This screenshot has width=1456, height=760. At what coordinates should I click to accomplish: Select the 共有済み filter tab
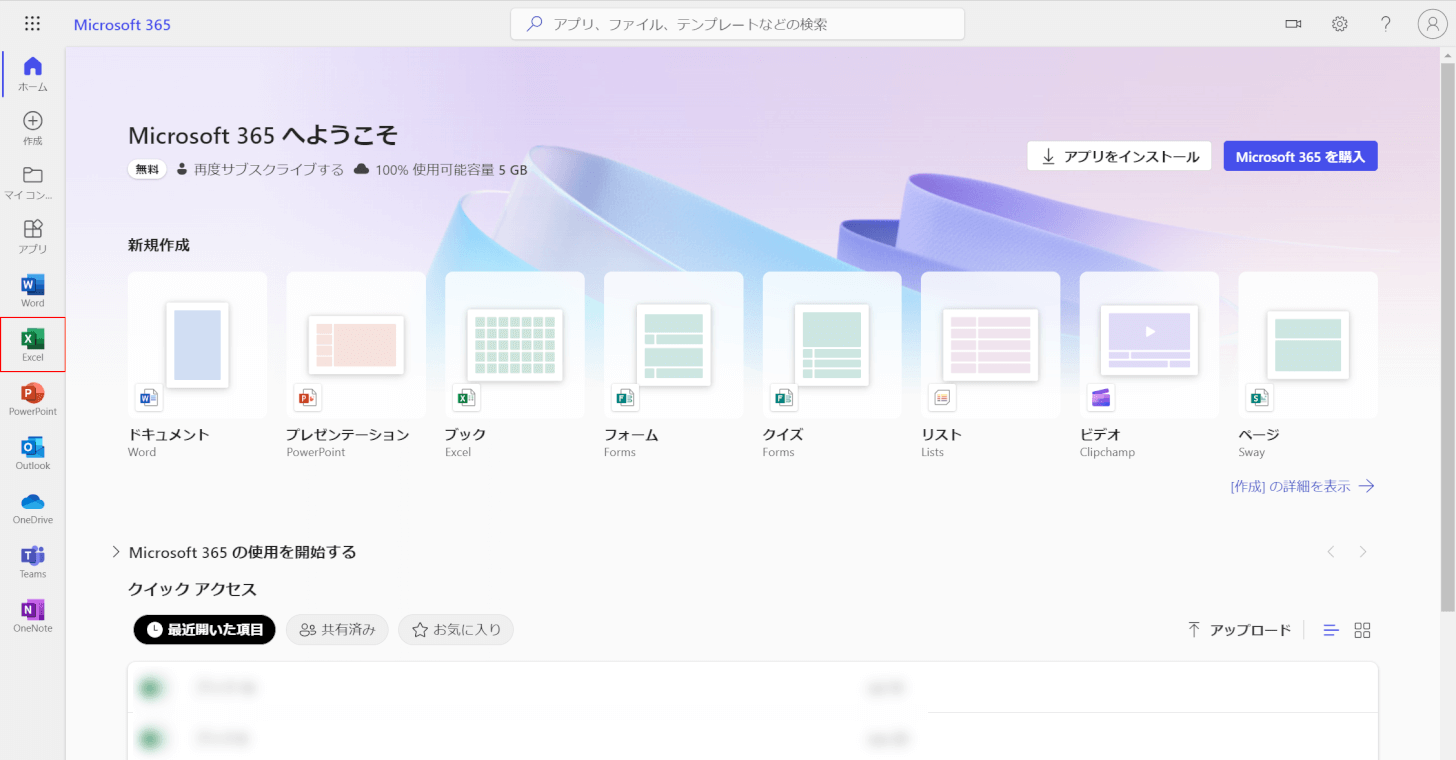pyautogui.click(x=337, y=630)
